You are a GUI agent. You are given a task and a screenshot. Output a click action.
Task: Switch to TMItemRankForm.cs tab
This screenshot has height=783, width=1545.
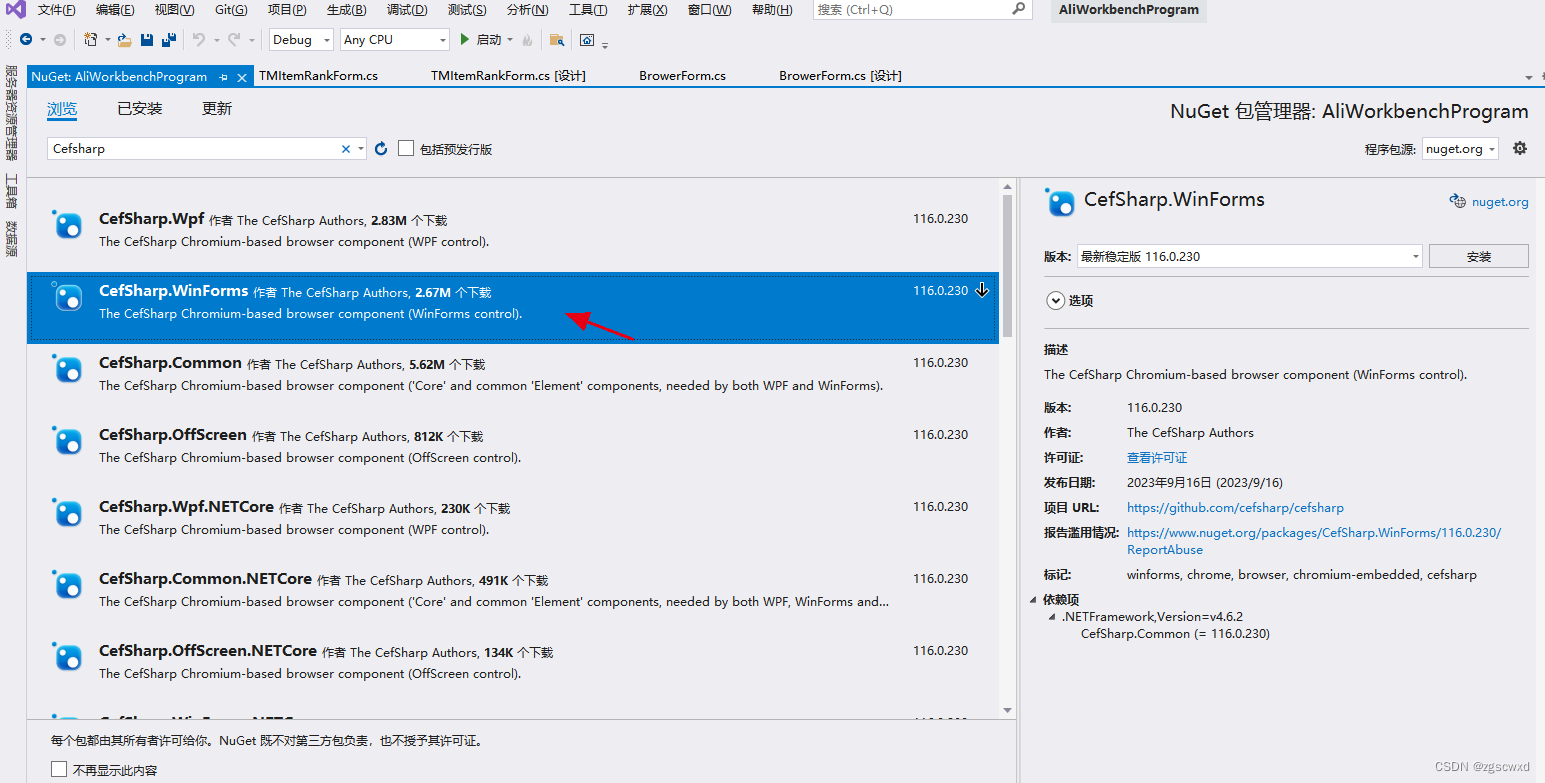tap(318, 76)
